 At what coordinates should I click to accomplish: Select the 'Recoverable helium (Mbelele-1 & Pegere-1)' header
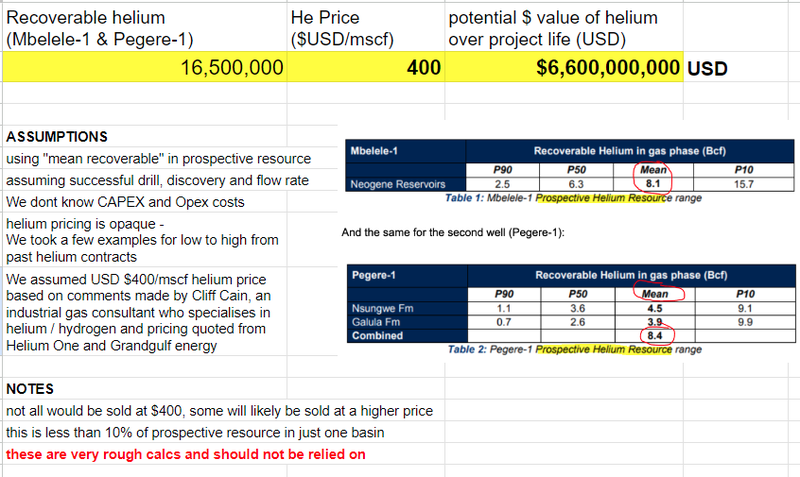(145, 28)
